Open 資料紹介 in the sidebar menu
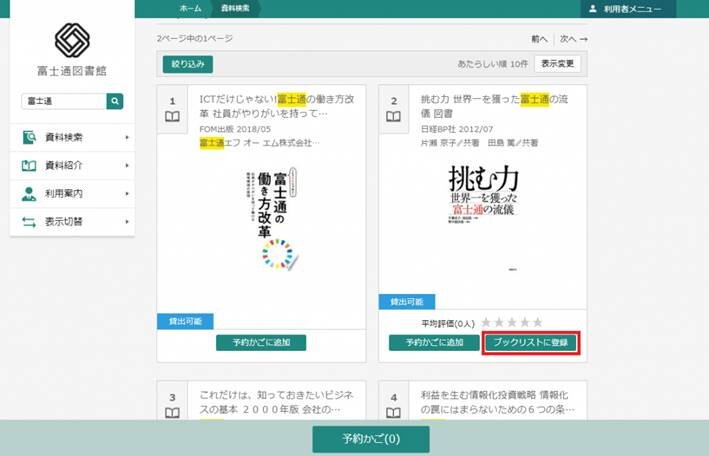The height and width of the screenshot is (456, 709). tap(72, 166)
